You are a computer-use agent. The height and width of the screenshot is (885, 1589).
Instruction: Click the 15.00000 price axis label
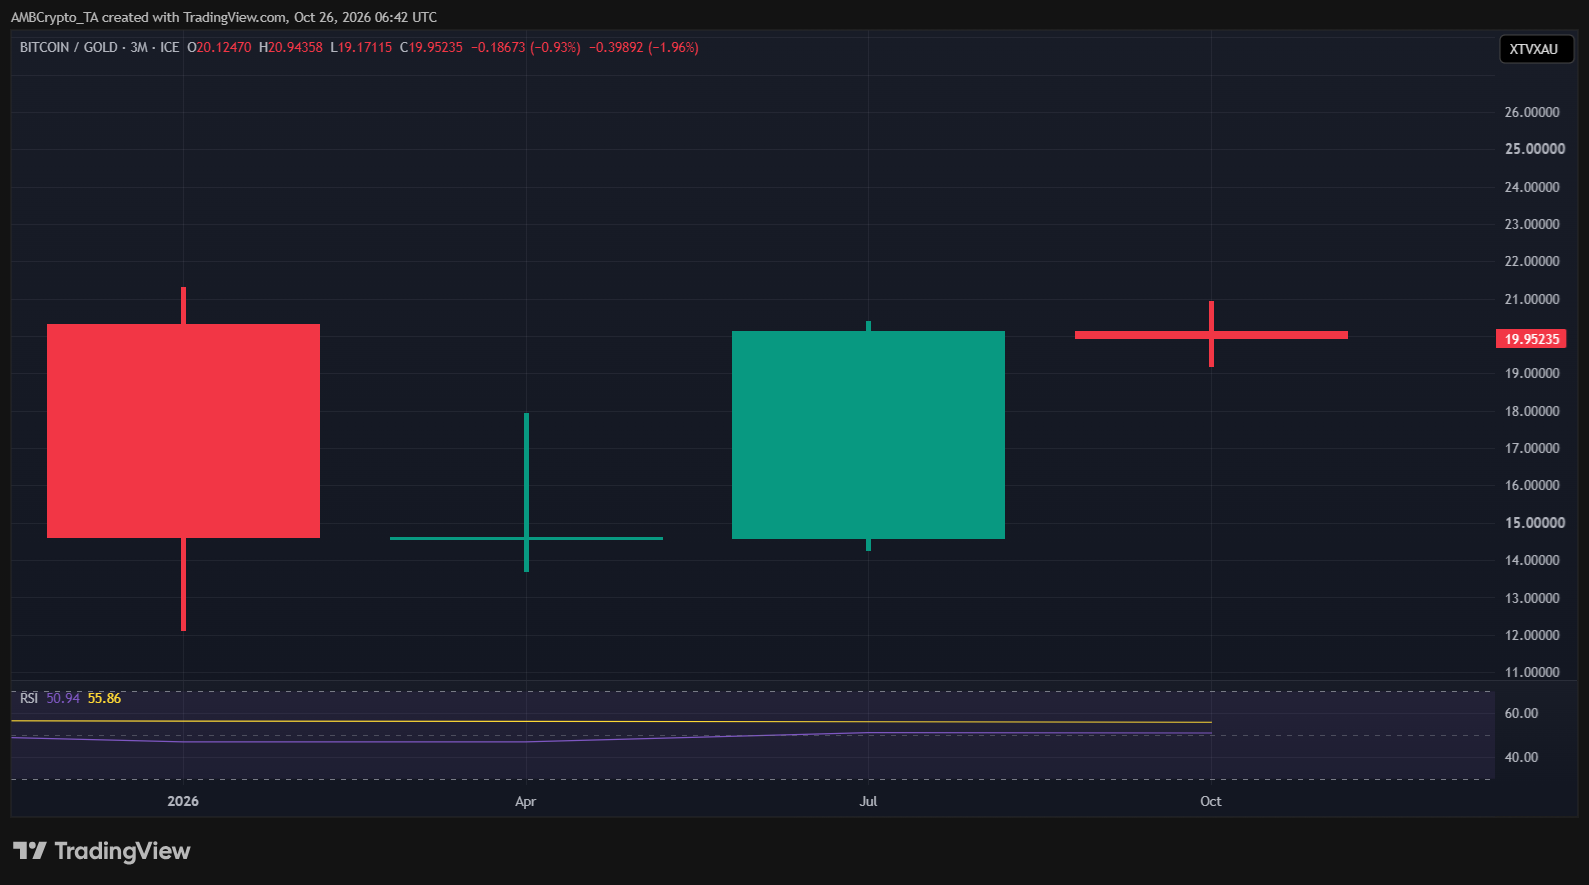(x=1535, y=523)
